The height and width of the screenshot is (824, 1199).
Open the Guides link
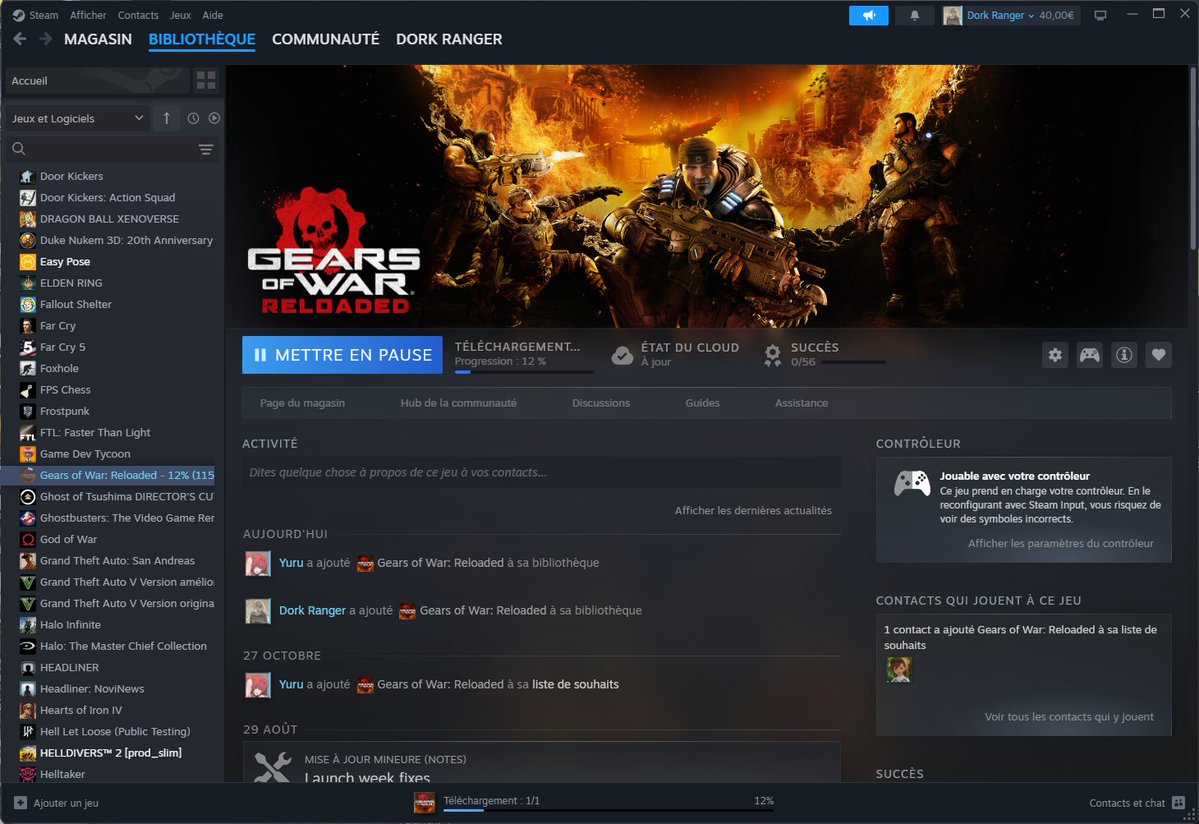click(702, 403)
